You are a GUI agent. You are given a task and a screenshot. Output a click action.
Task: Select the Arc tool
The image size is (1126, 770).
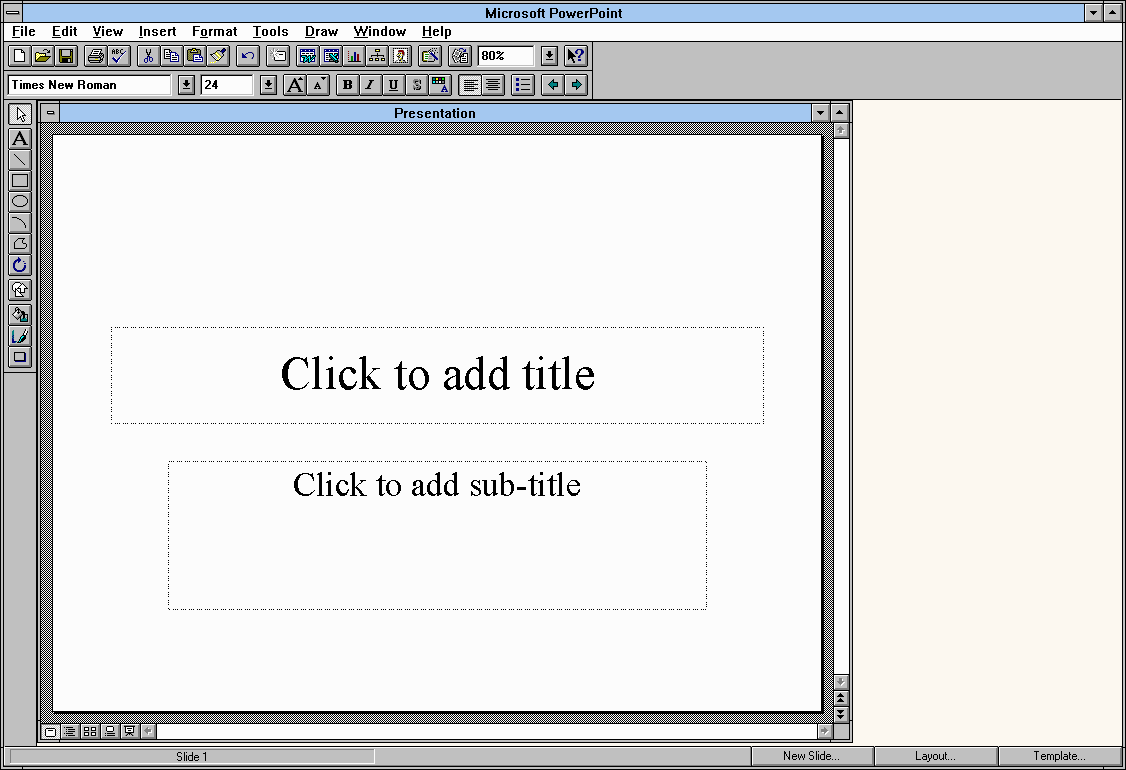[x=20, y=223]
